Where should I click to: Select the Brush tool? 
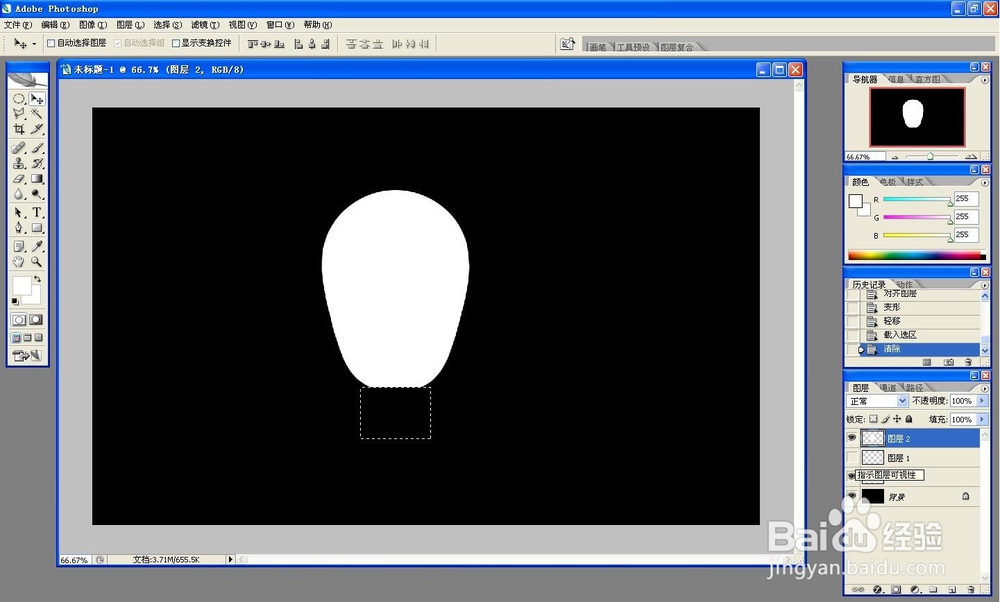(36, 148)
